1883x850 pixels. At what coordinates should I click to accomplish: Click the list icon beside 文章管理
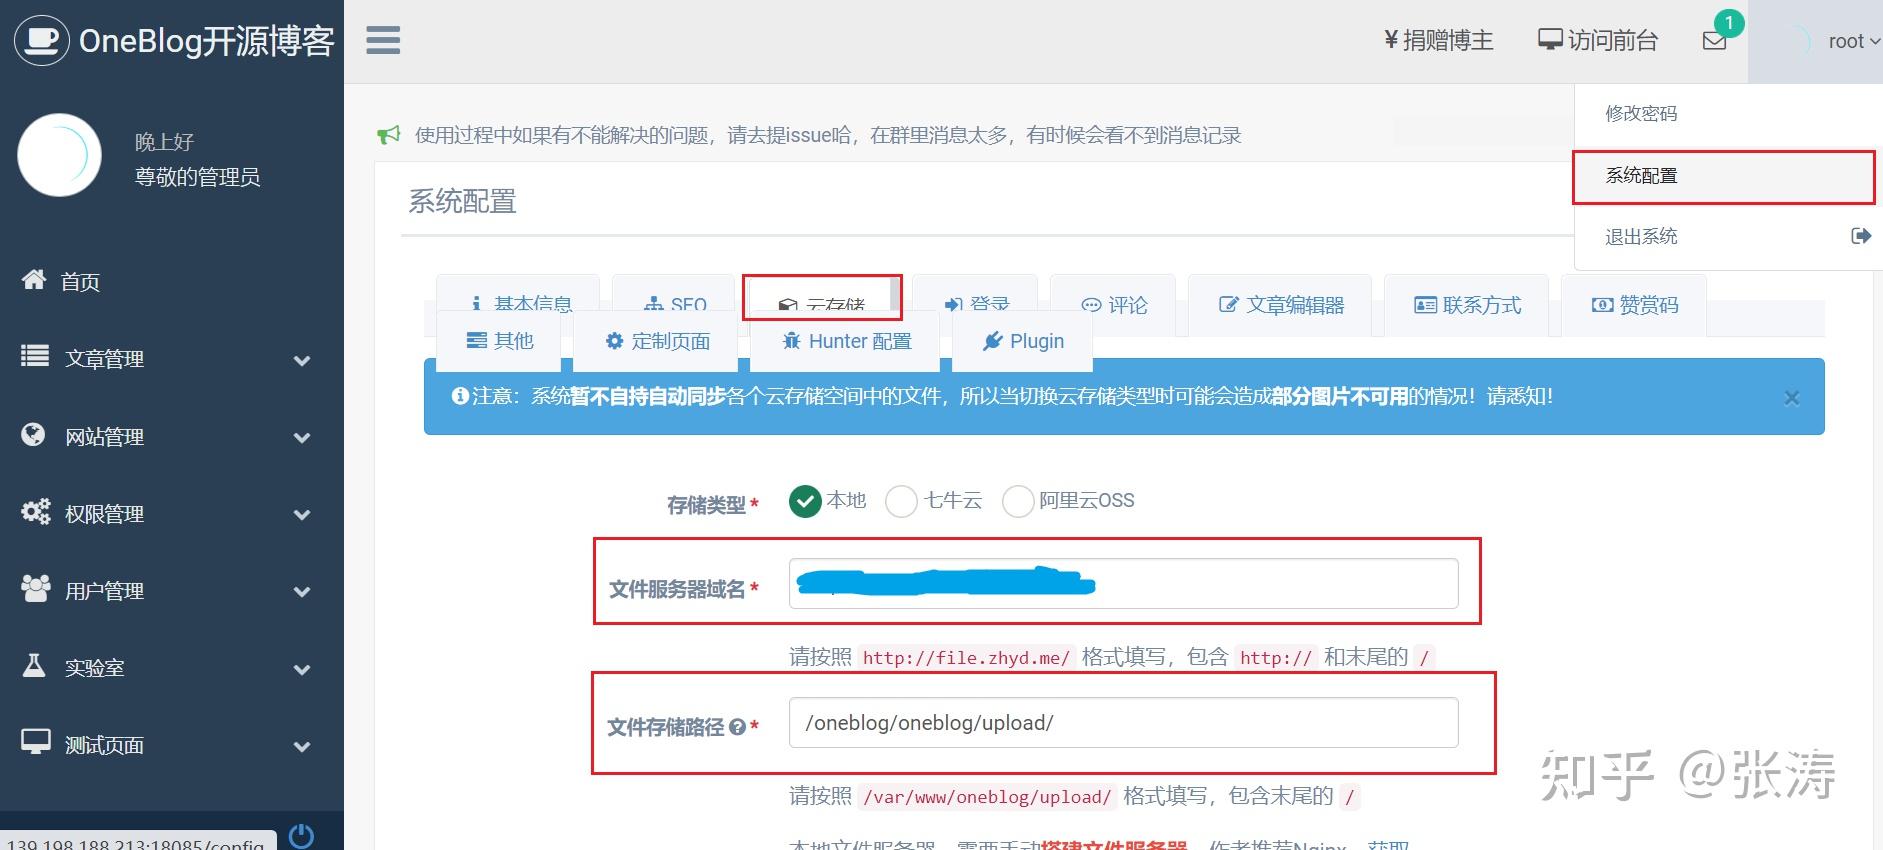pyautogui.click(x=35, y=356)
